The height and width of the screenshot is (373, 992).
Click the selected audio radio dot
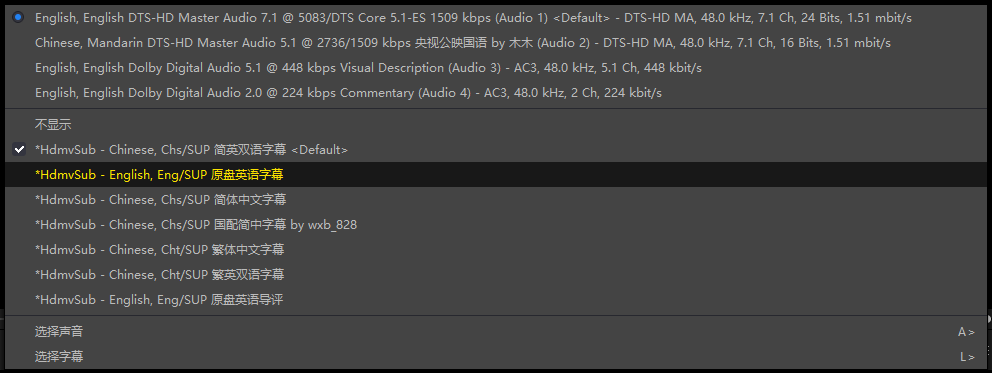[x=18, y=18]
